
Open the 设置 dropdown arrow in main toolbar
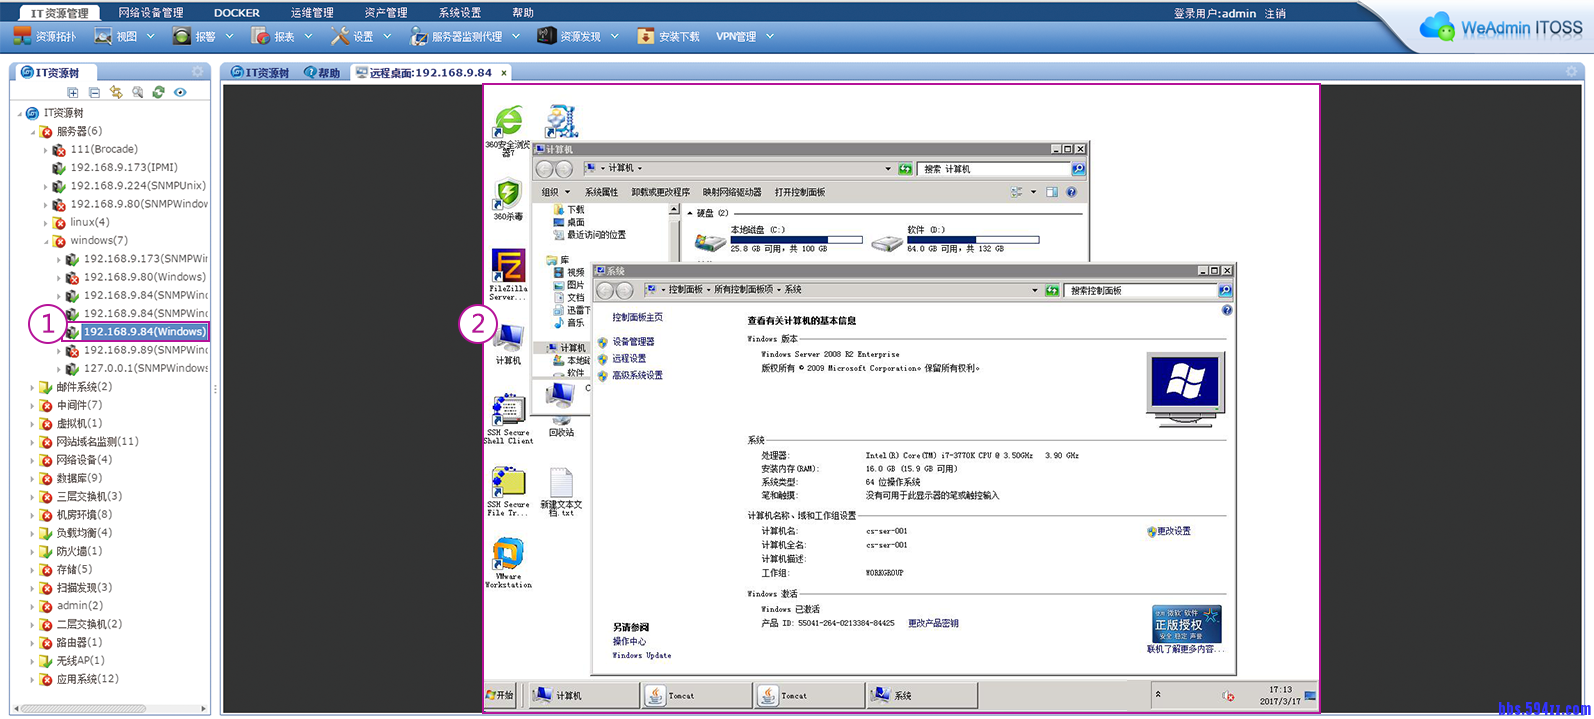[387, 36]
